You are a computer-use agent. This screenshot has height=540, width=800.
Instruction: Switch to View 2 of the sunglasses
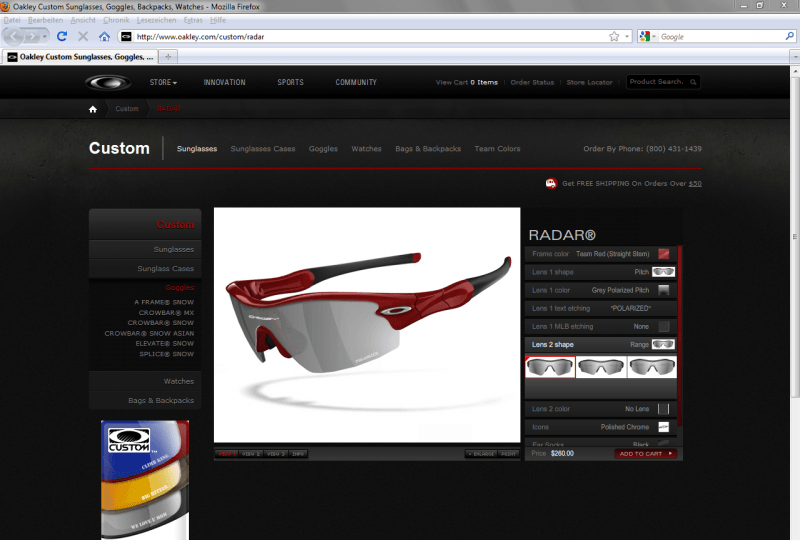click(x=251, y=454)
